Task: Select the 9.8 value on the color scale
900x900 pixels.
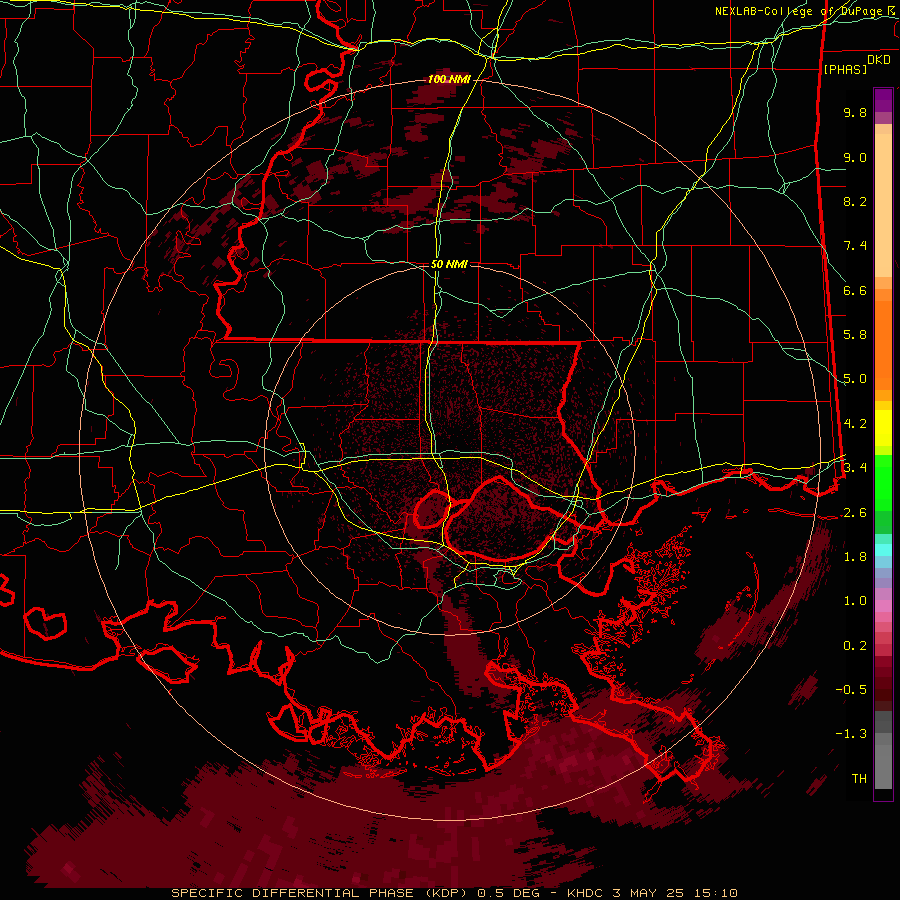Action: point(855,112)
